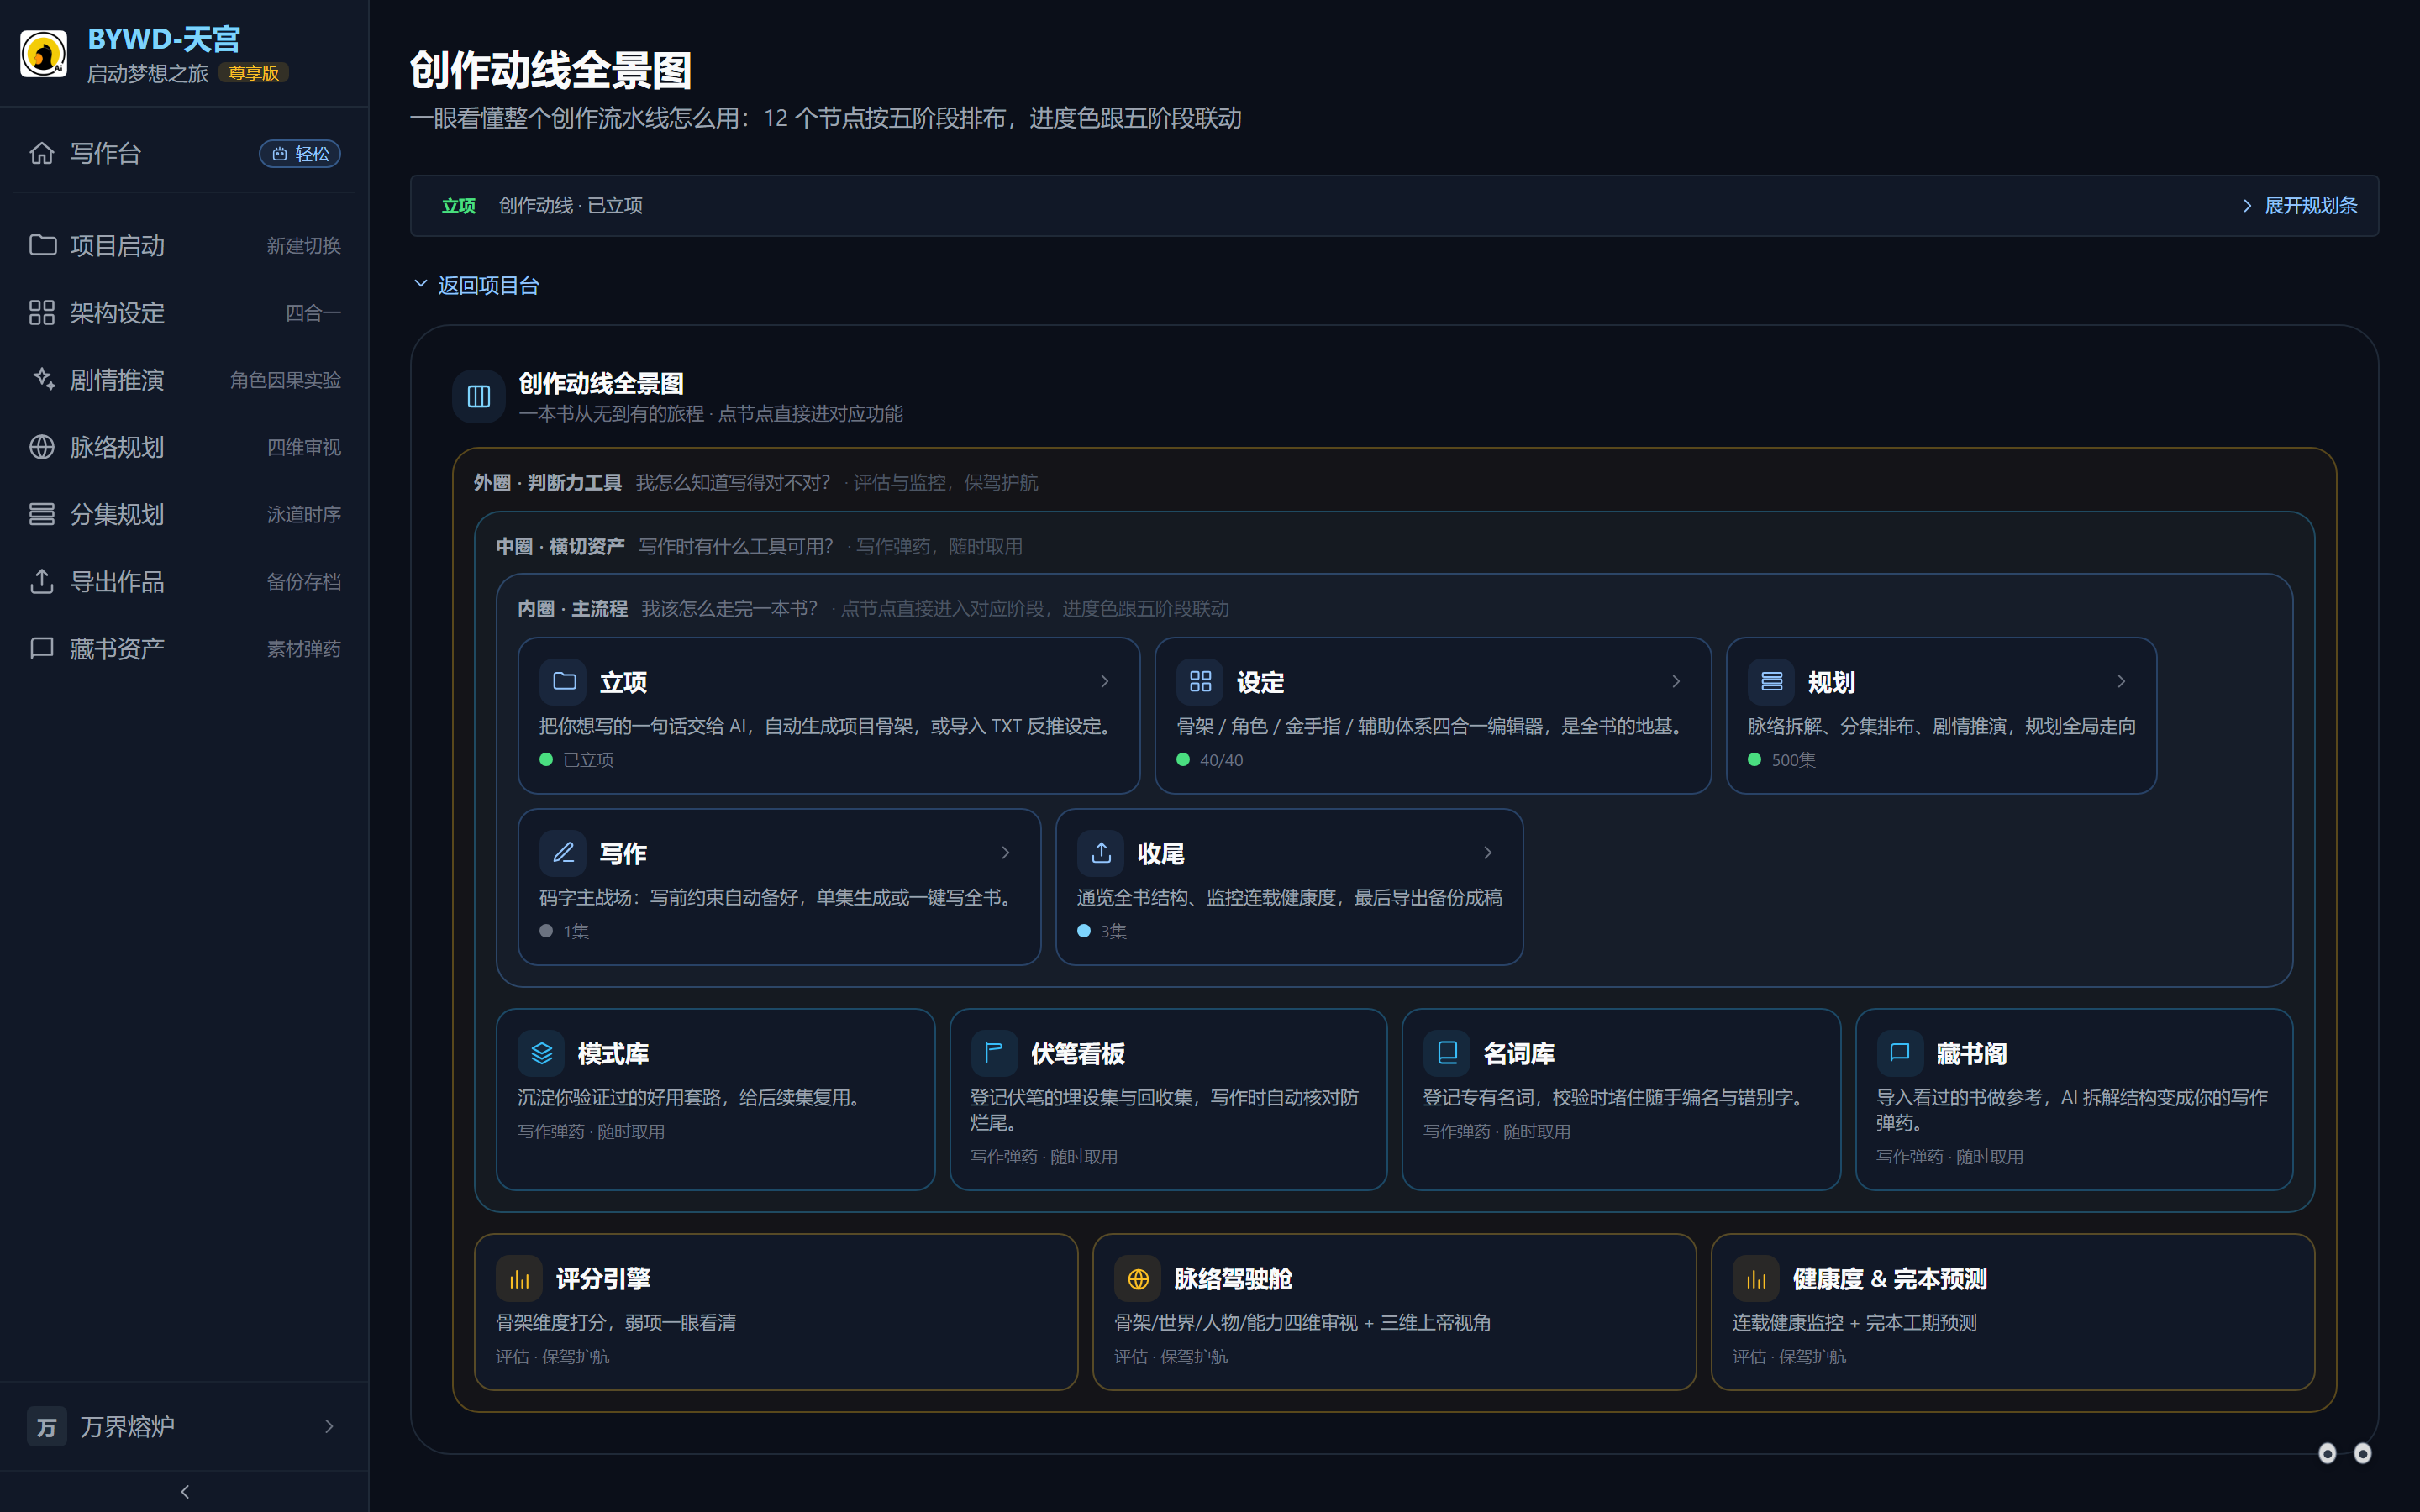Open the 架构设定 menu item
The image size is (2420, 1512).
(x=185, y=313)
